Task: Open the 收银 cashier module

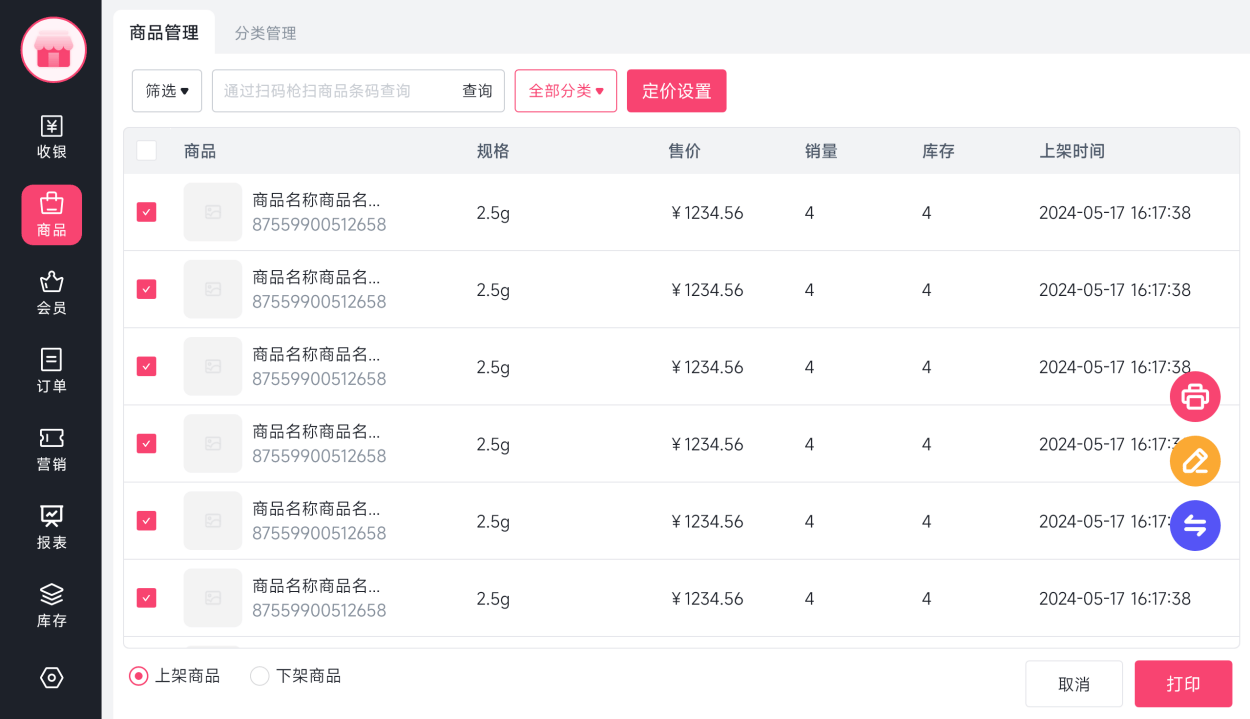Action: 51,137
